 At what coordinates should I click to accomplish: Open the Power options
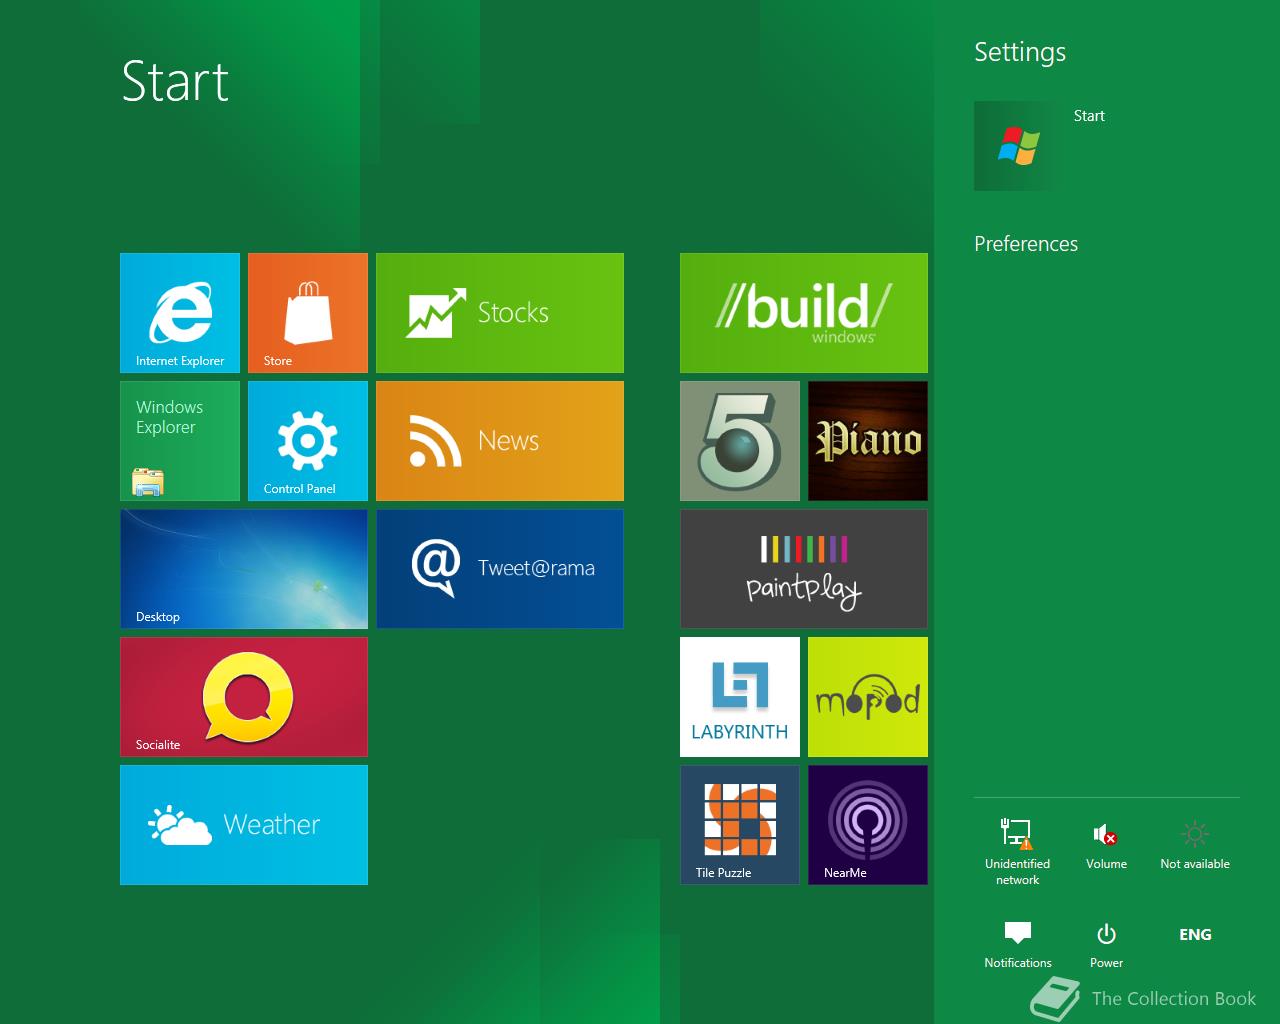[x=1106, y=945]
